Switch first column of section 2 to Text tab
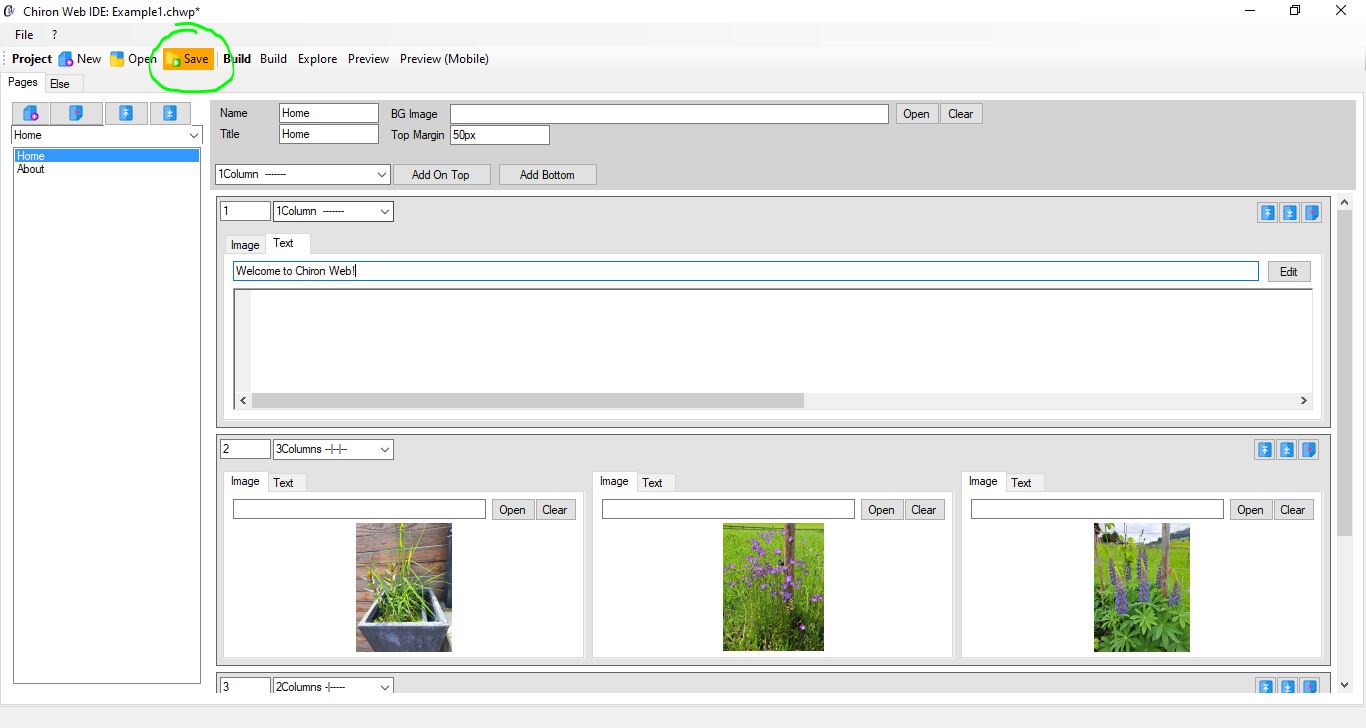This screenshot has height=728, width=1366. pyautogui.click(x=284, y=482)
